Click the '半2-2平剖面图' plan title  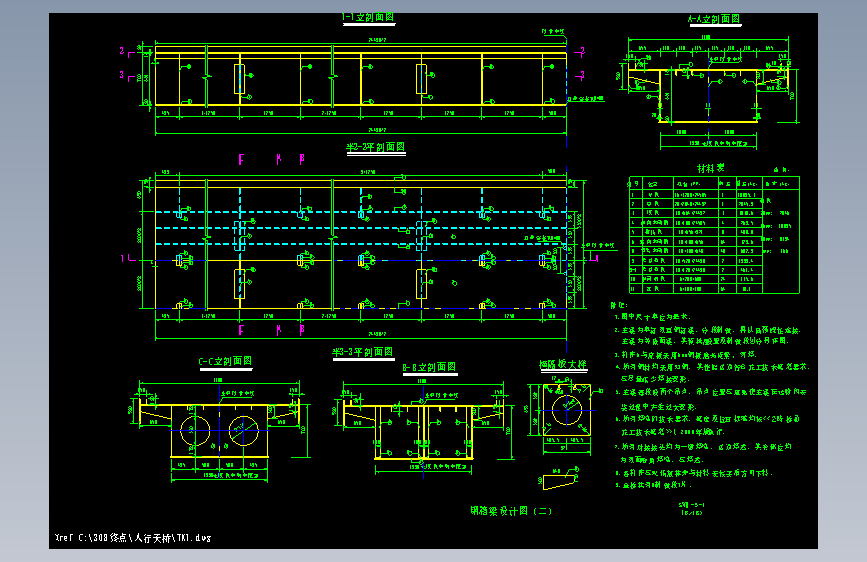pyautogui.click(x=375, y=147)
